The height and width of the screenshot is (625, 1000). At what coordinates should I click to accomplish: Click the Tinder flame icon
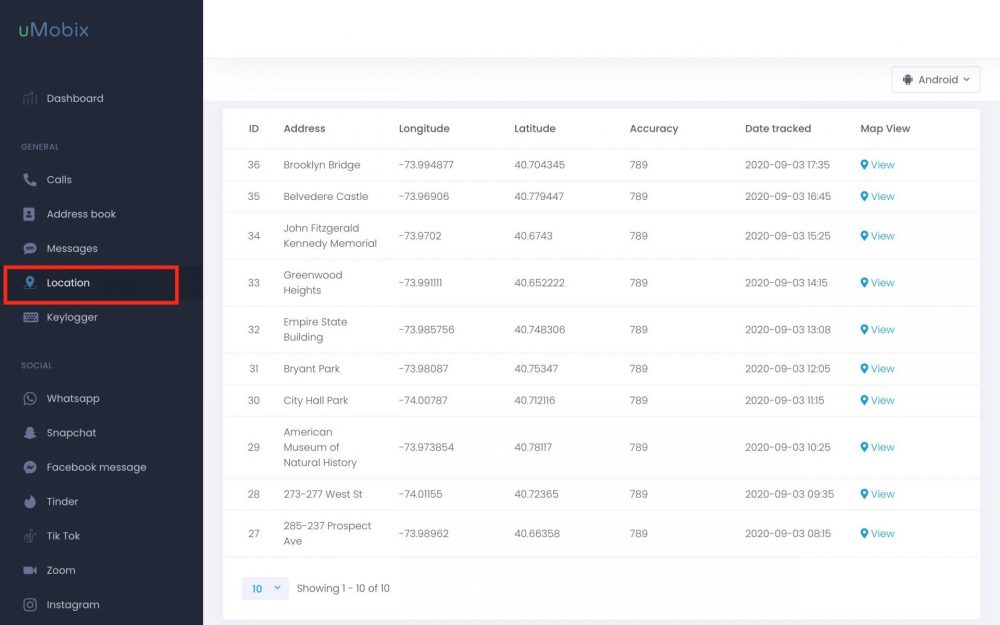point(30,502)
